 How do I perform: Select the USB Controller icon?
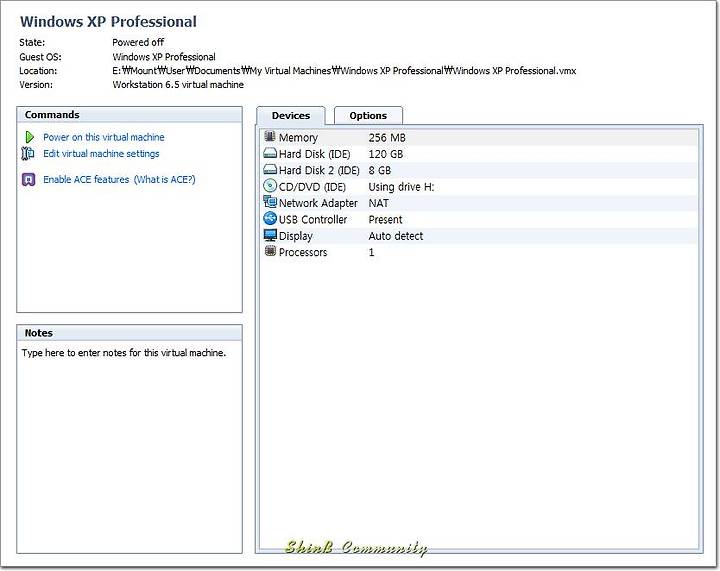(x=270, y=218)
